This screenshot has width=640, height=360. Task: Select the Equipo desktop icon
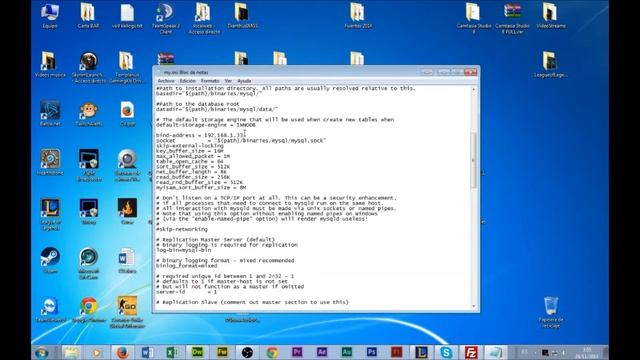(50, 16)
